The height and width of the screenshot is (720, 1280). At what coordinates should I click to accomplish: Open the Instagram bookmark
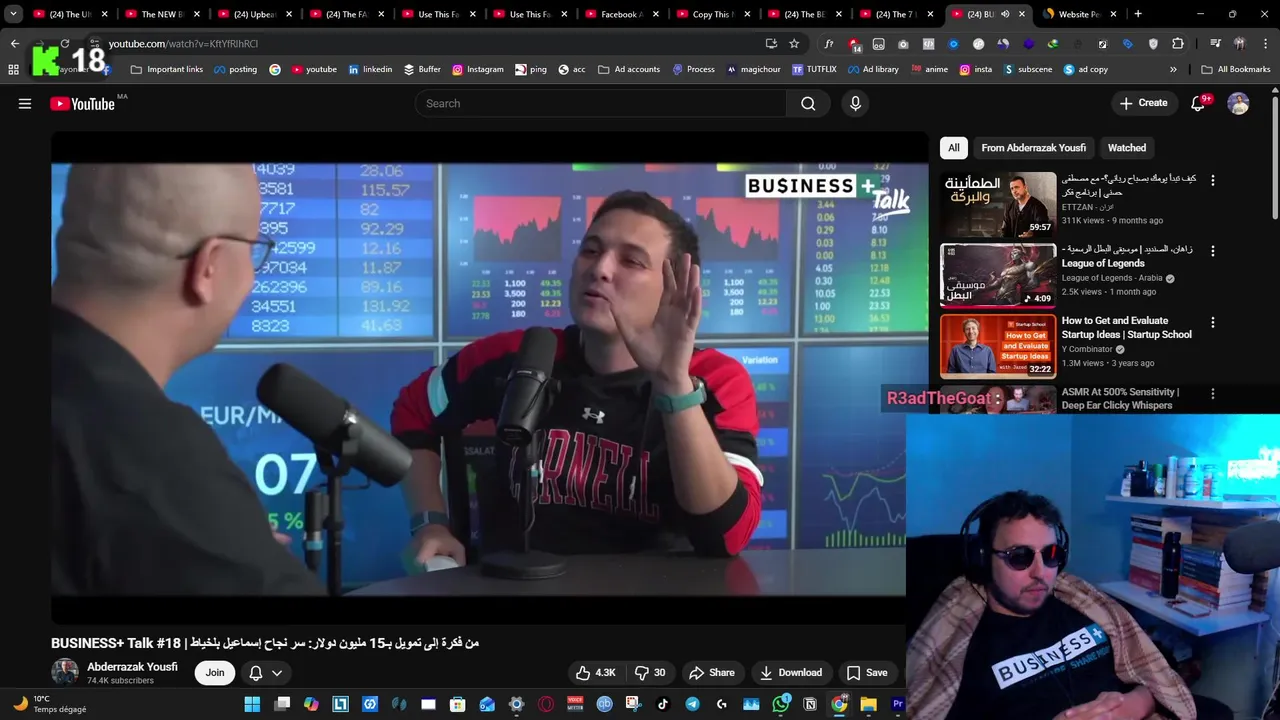pyautogui.click(x=478, y=70)
